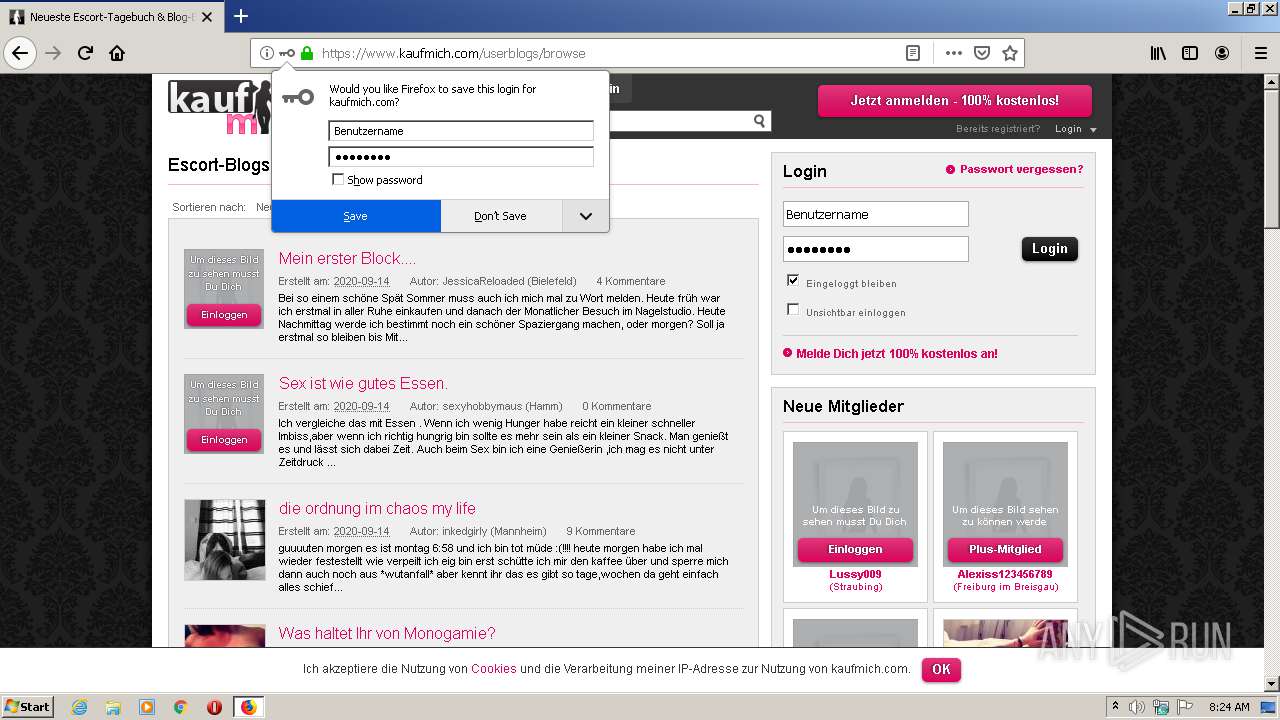
Task: Click the volume icon in system tray
Action: tap(1137, 707)
